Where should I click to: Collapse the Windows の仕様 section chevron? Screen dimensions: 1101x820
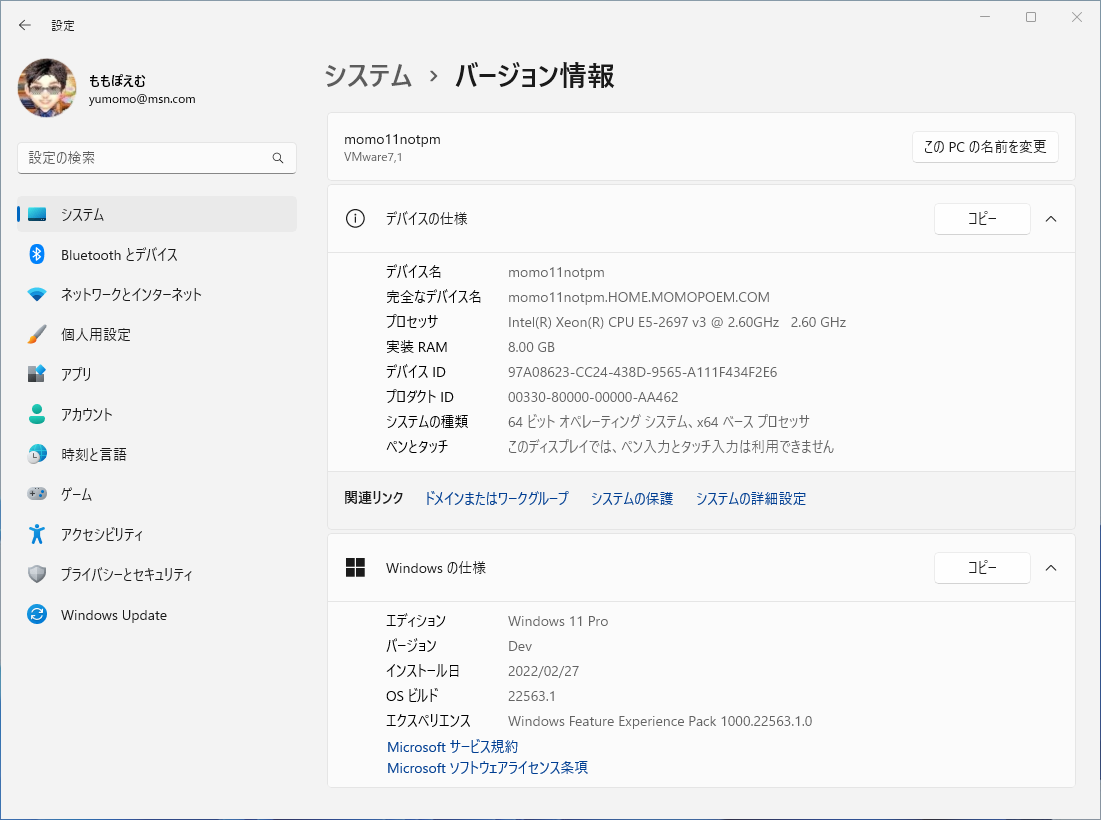click(1051, 568)
